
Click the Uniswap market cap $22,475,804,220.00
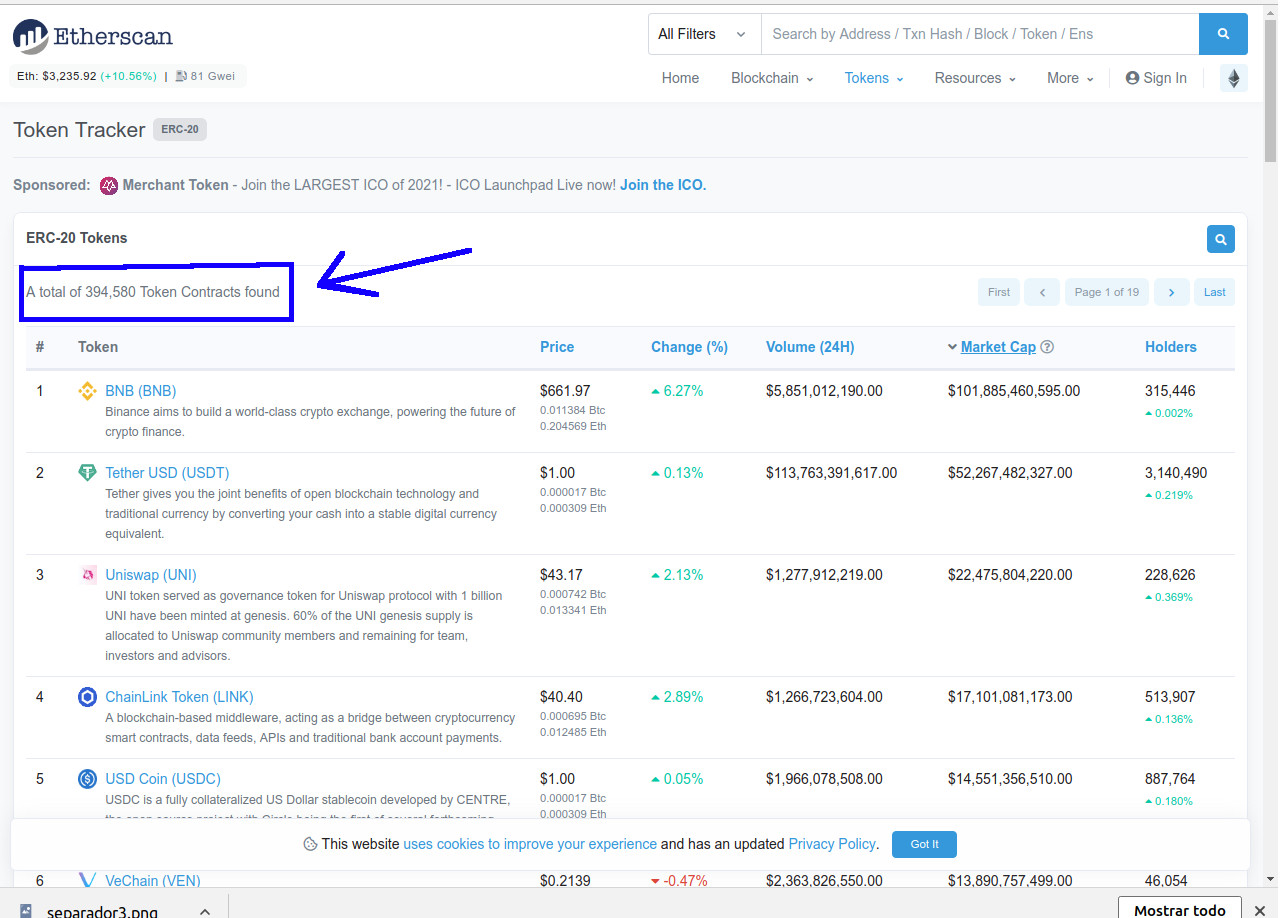[1010, 575]
